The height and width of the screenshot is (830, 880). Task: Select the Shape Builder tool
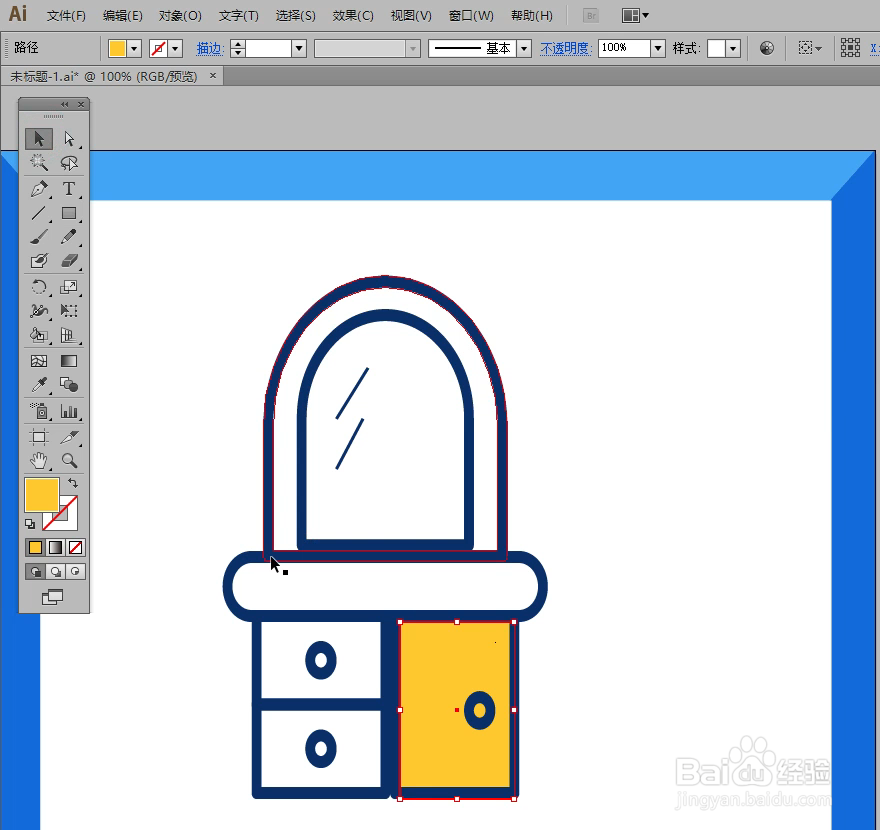point(39,335)
